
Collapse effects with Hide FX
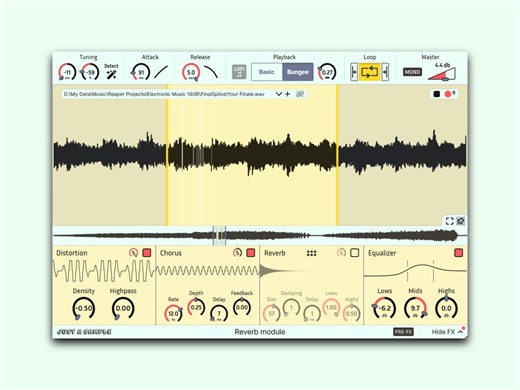[x=447, y=332]
